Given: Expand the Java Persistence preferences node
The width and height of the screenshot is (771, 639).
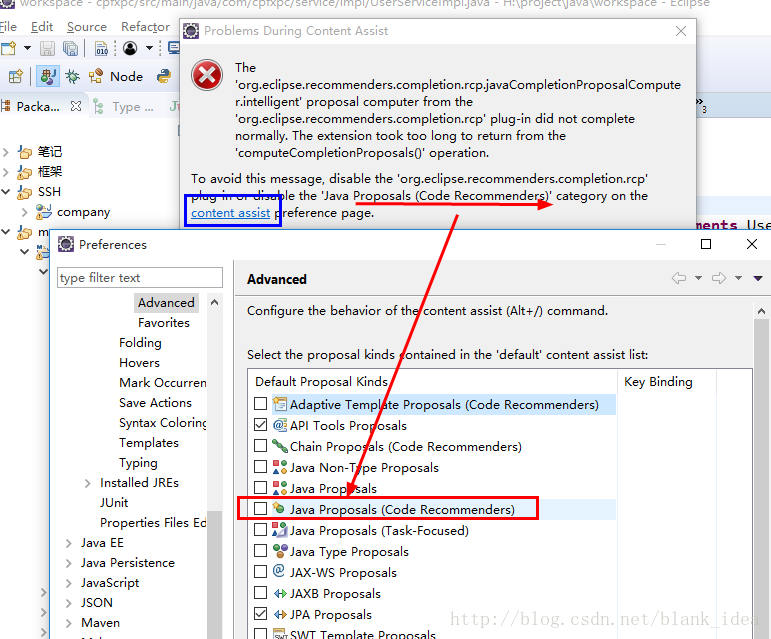Looking at the screenshot, I should point(68,563).
